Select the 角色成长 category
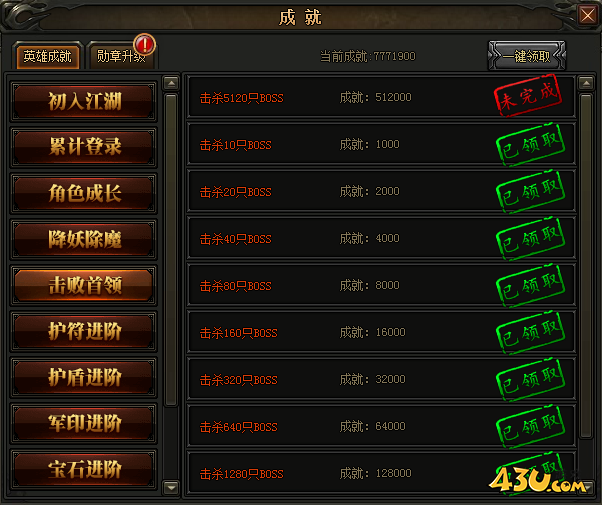This screenshot has height=505, width=602. (x=84, y=193)
